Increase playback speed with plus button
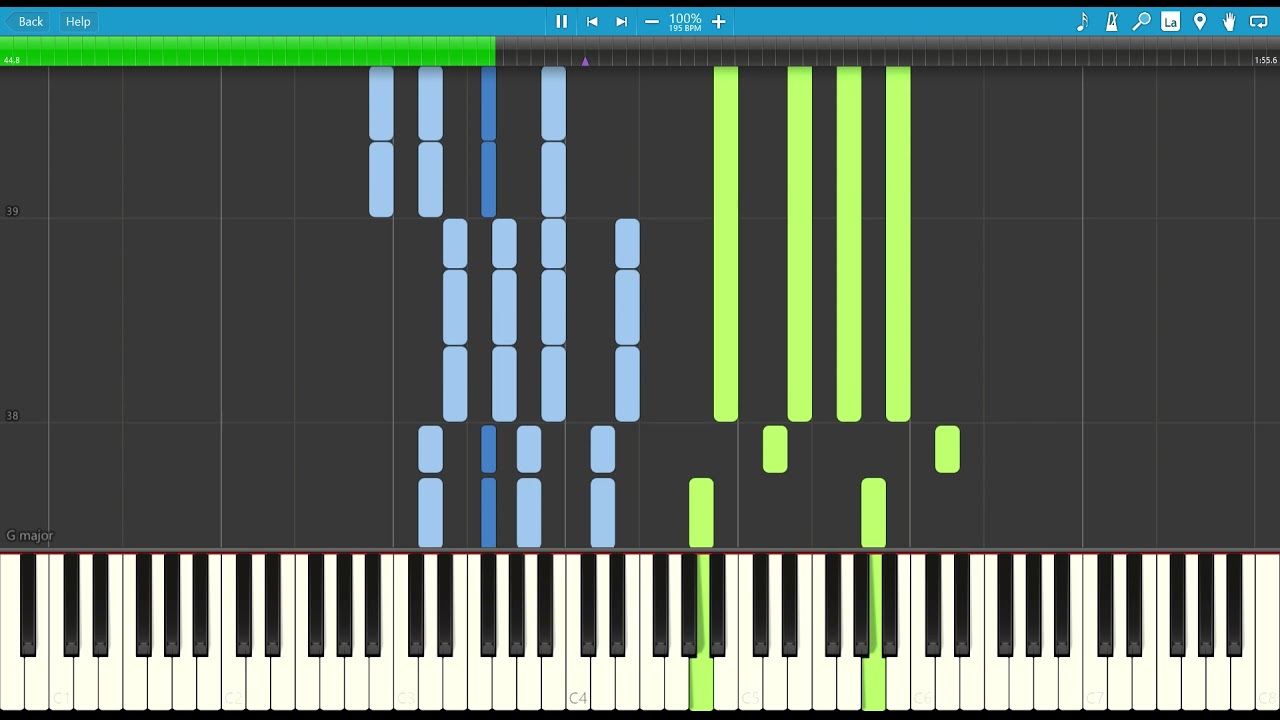The width and height of the screenshot is (1280, 720). 718,21
